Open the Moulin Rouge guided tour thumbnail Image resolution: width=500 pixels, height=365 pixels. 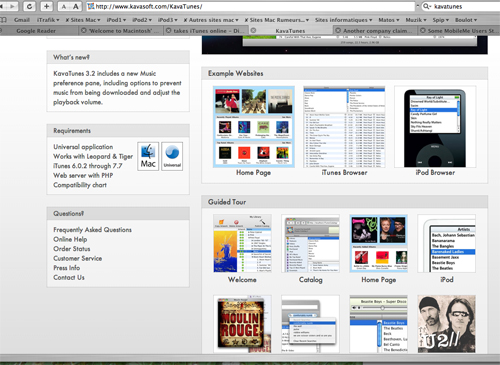pos(242,324)
